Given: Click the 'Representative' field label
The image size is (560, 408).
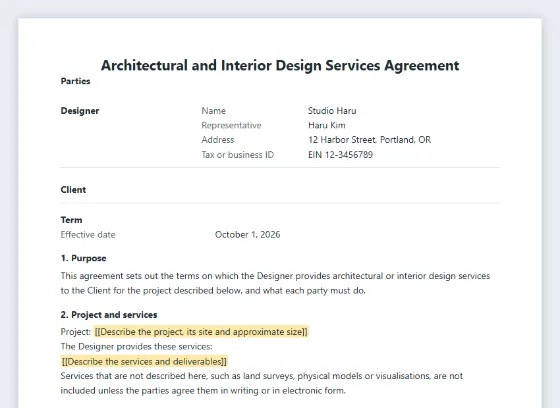Looking at the screenshot, I should (x=231, y=125).
